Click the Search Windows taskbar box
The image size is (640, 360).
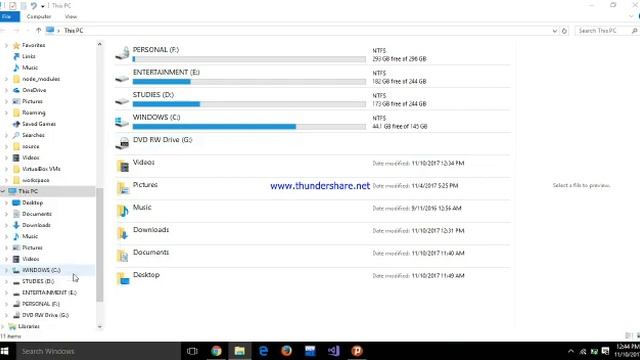point(98,351)
